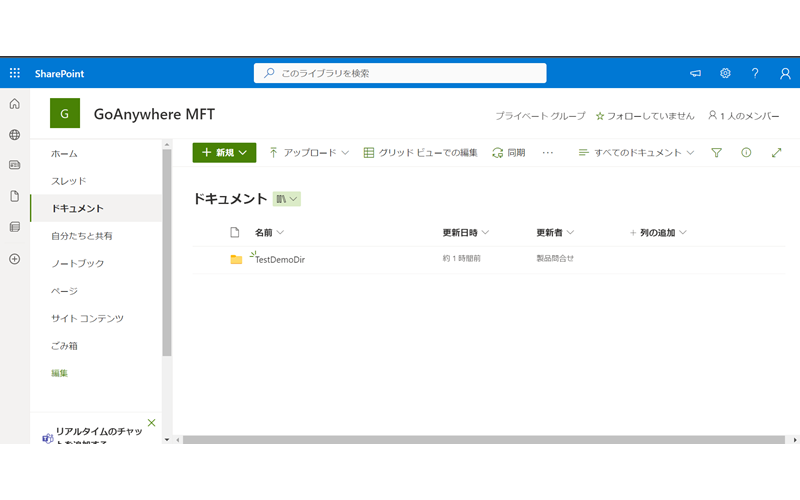Open the TestDemoDir folder name

pyautogui.click(x=280, y=260)
